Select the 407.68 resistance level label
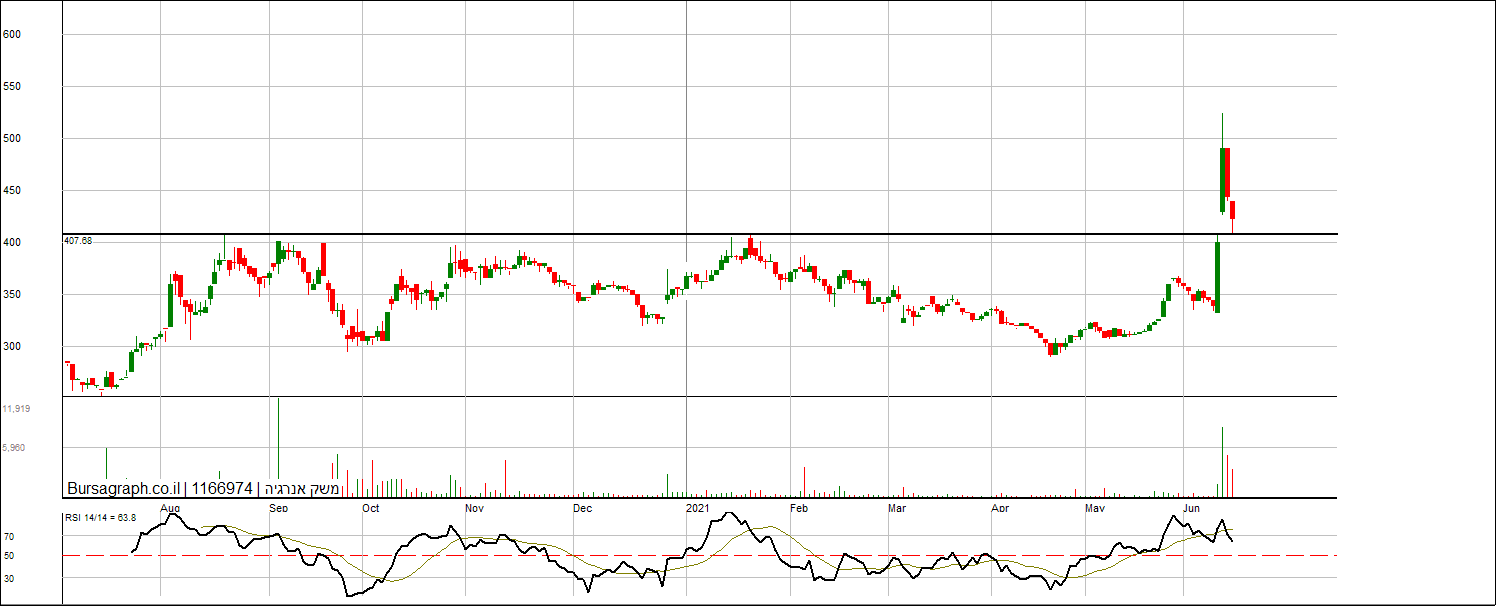 77,241
